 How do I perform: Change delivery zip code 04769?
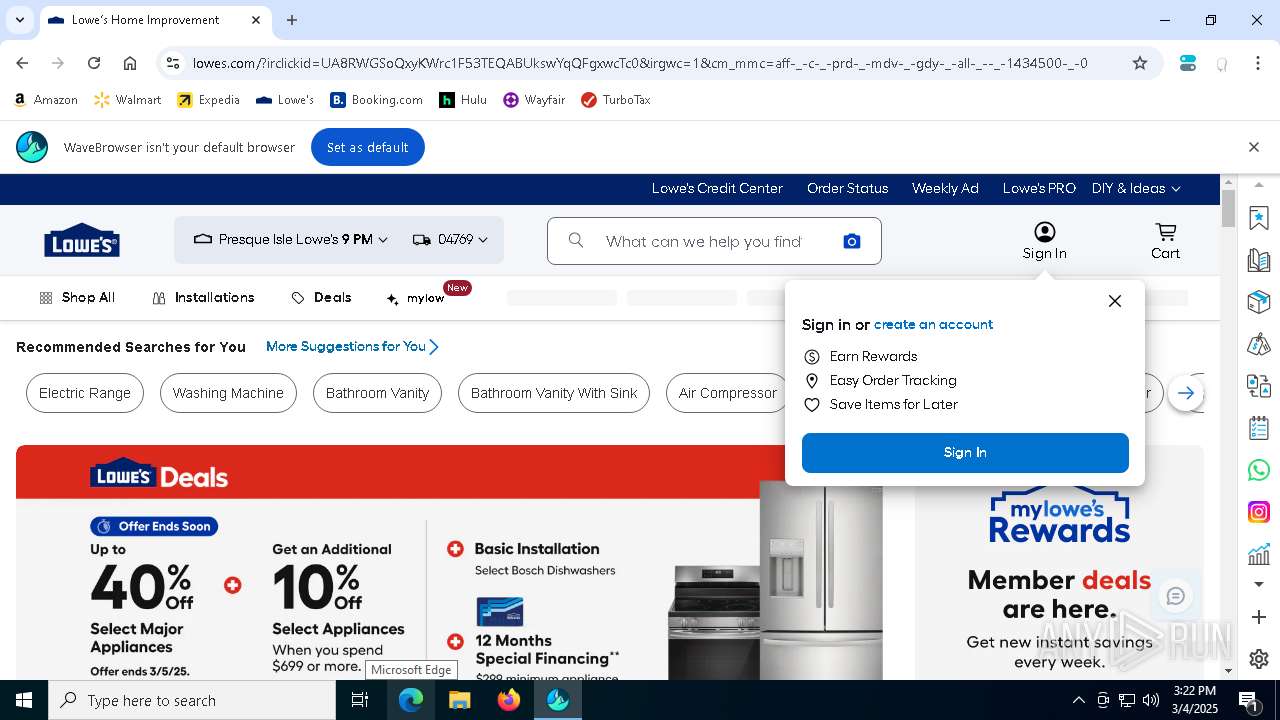(x=450, y=240)
